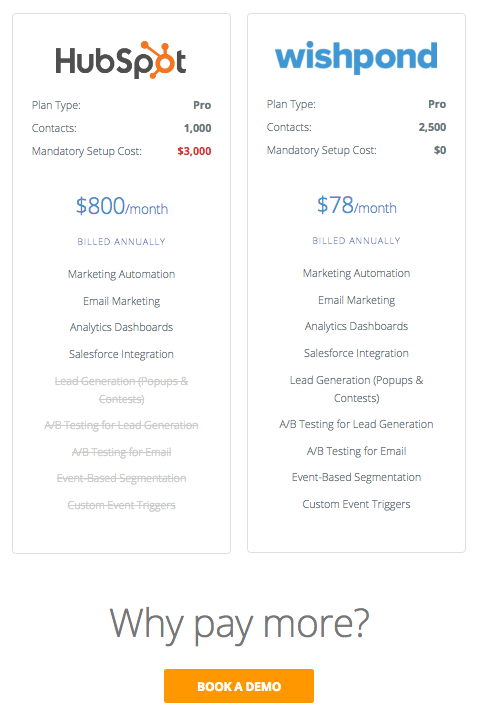Click the Book a Demo button
The image size is (478, 720).
(239, 686)
